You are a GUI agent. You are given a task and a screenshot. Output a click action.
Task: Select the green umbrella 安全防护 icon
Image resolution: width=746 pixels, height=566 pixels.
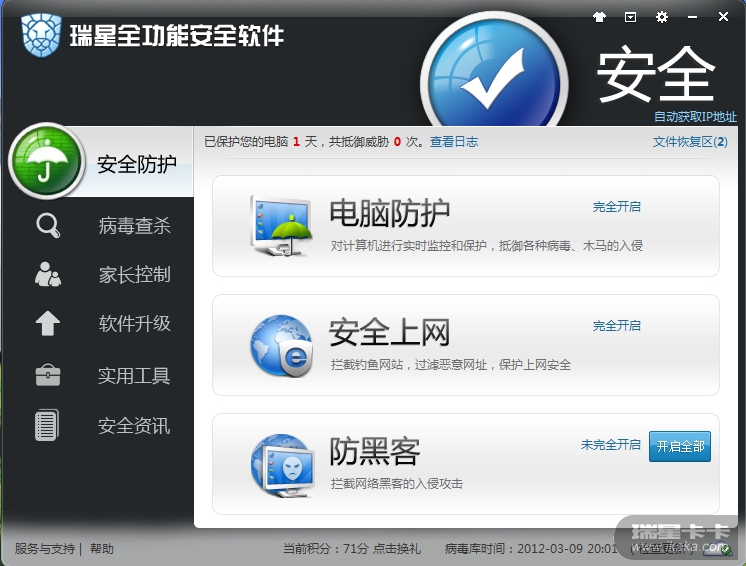click(46, 161)
